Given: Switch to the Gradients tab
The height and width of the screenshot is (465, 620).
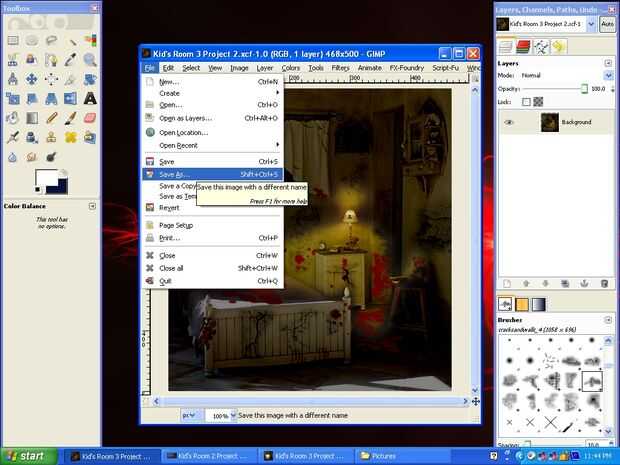Looking at the screenshot, I should (539, 304).
